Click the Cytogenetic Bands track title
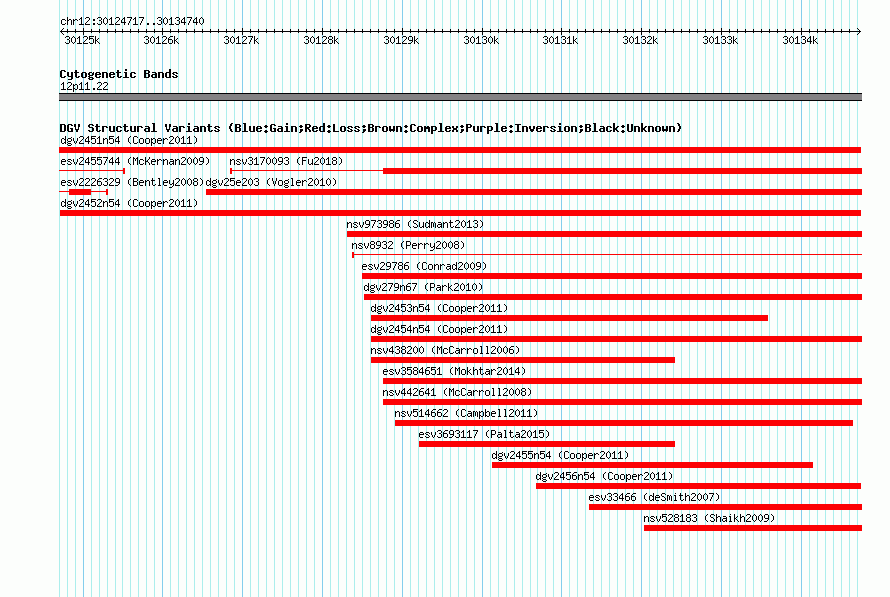The width and height of the screenshot is (890, 597). 119,74
